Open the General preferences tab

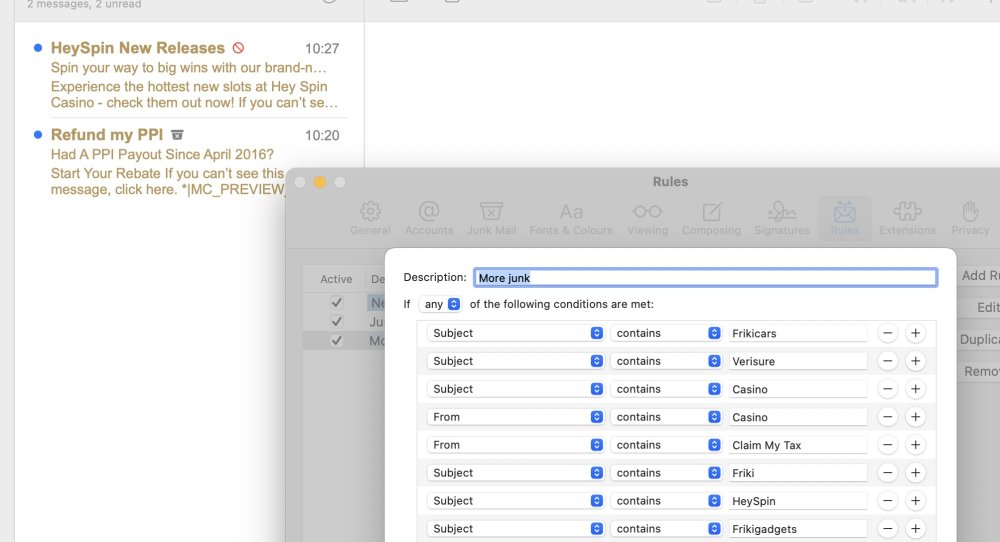pyautogui.click(x=370, y=218)
